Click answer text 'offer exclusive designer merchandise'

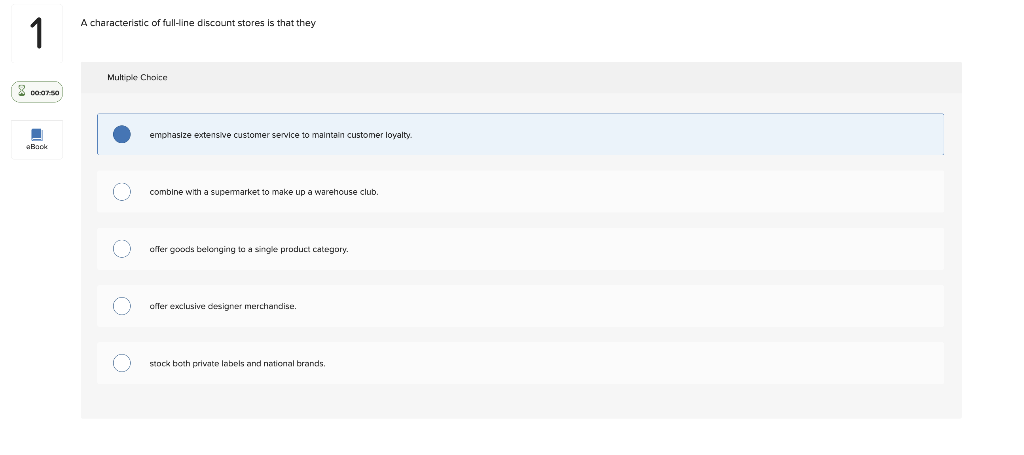click(x=223, y=306)
